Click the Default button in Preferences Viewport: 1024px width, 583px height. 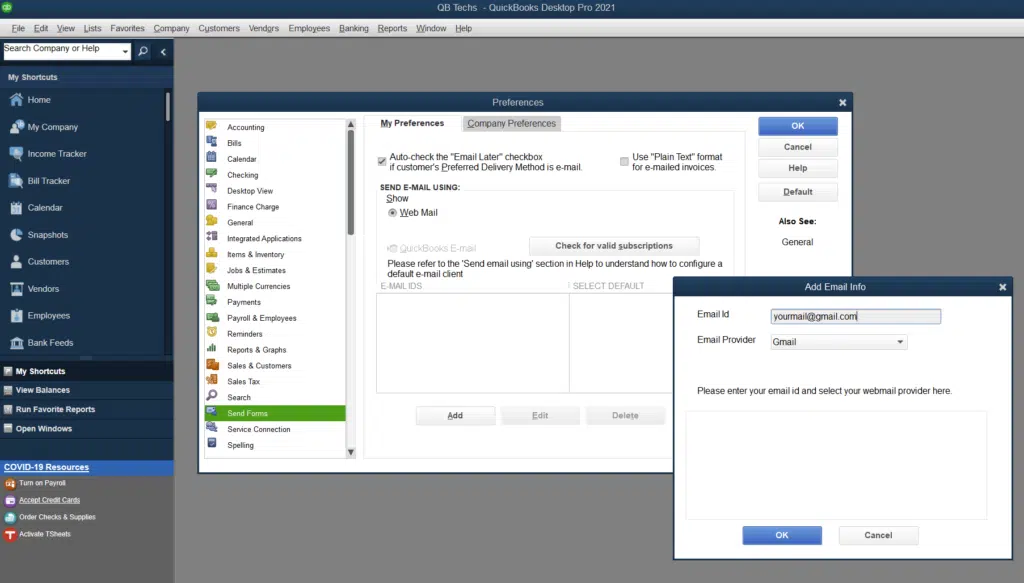797,192
